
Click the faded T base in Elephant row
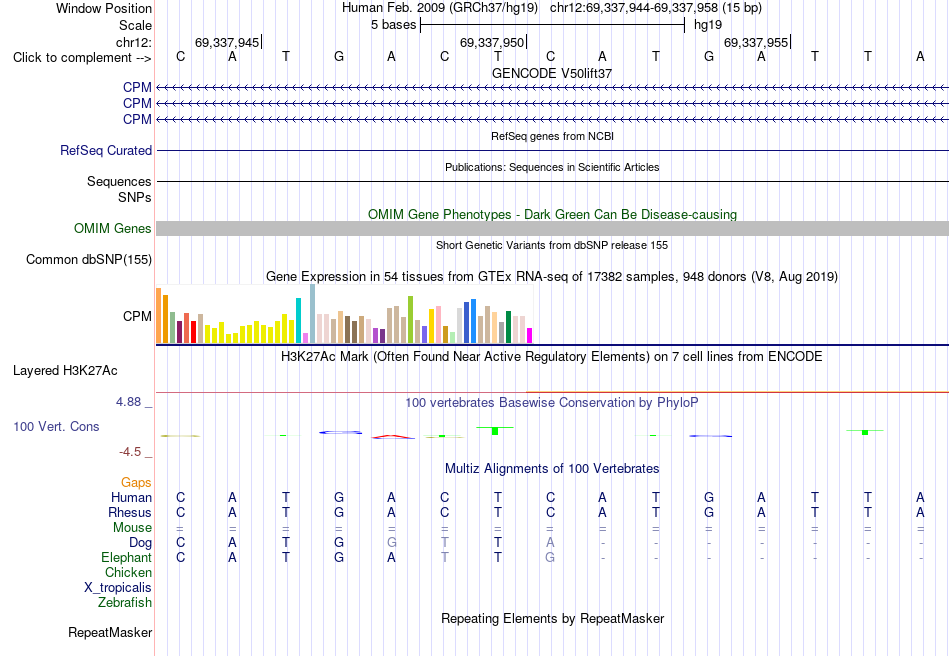(x=445, y=558)
